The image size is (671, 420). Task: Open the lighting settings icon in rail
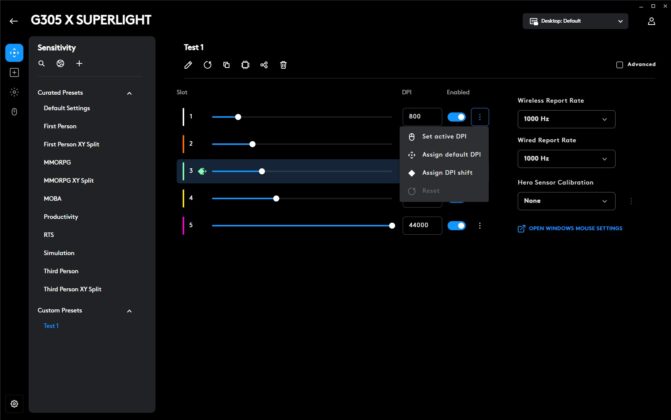click(x=14, y=92)
